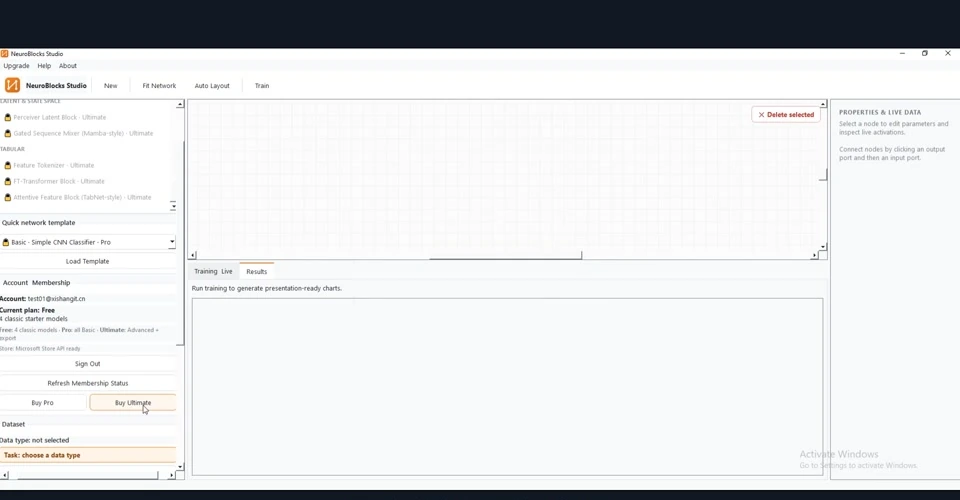The height and width of the screenshot is (500, 960).
Task: Click the Current plan: Free text
Action: 28,310
